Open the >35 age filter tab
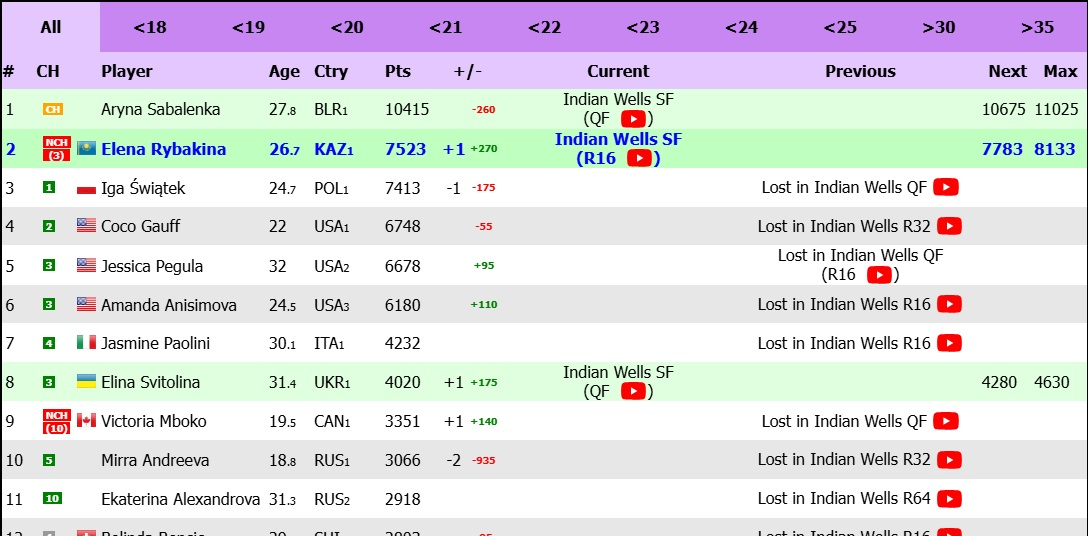This screenshot has height=536, width=1088. (1037, 27)
